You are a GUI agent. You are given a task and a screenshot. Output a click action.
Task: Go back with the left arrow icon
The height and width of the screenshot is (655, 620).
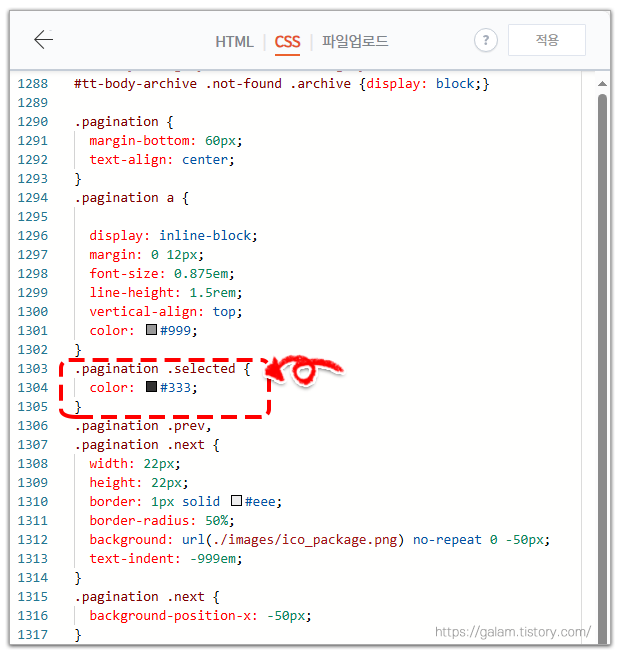coord(43,40)
